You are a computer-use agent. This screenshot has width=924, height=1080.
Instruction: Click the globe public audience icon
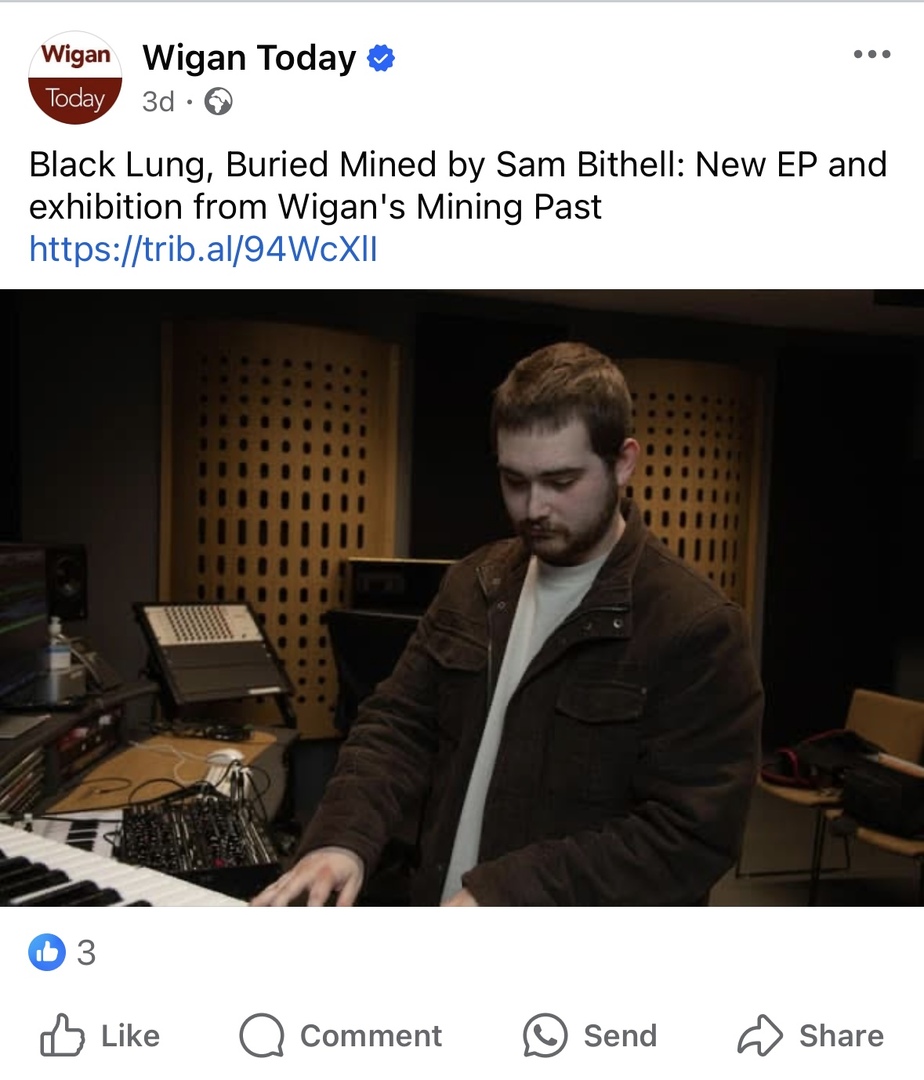218,102
